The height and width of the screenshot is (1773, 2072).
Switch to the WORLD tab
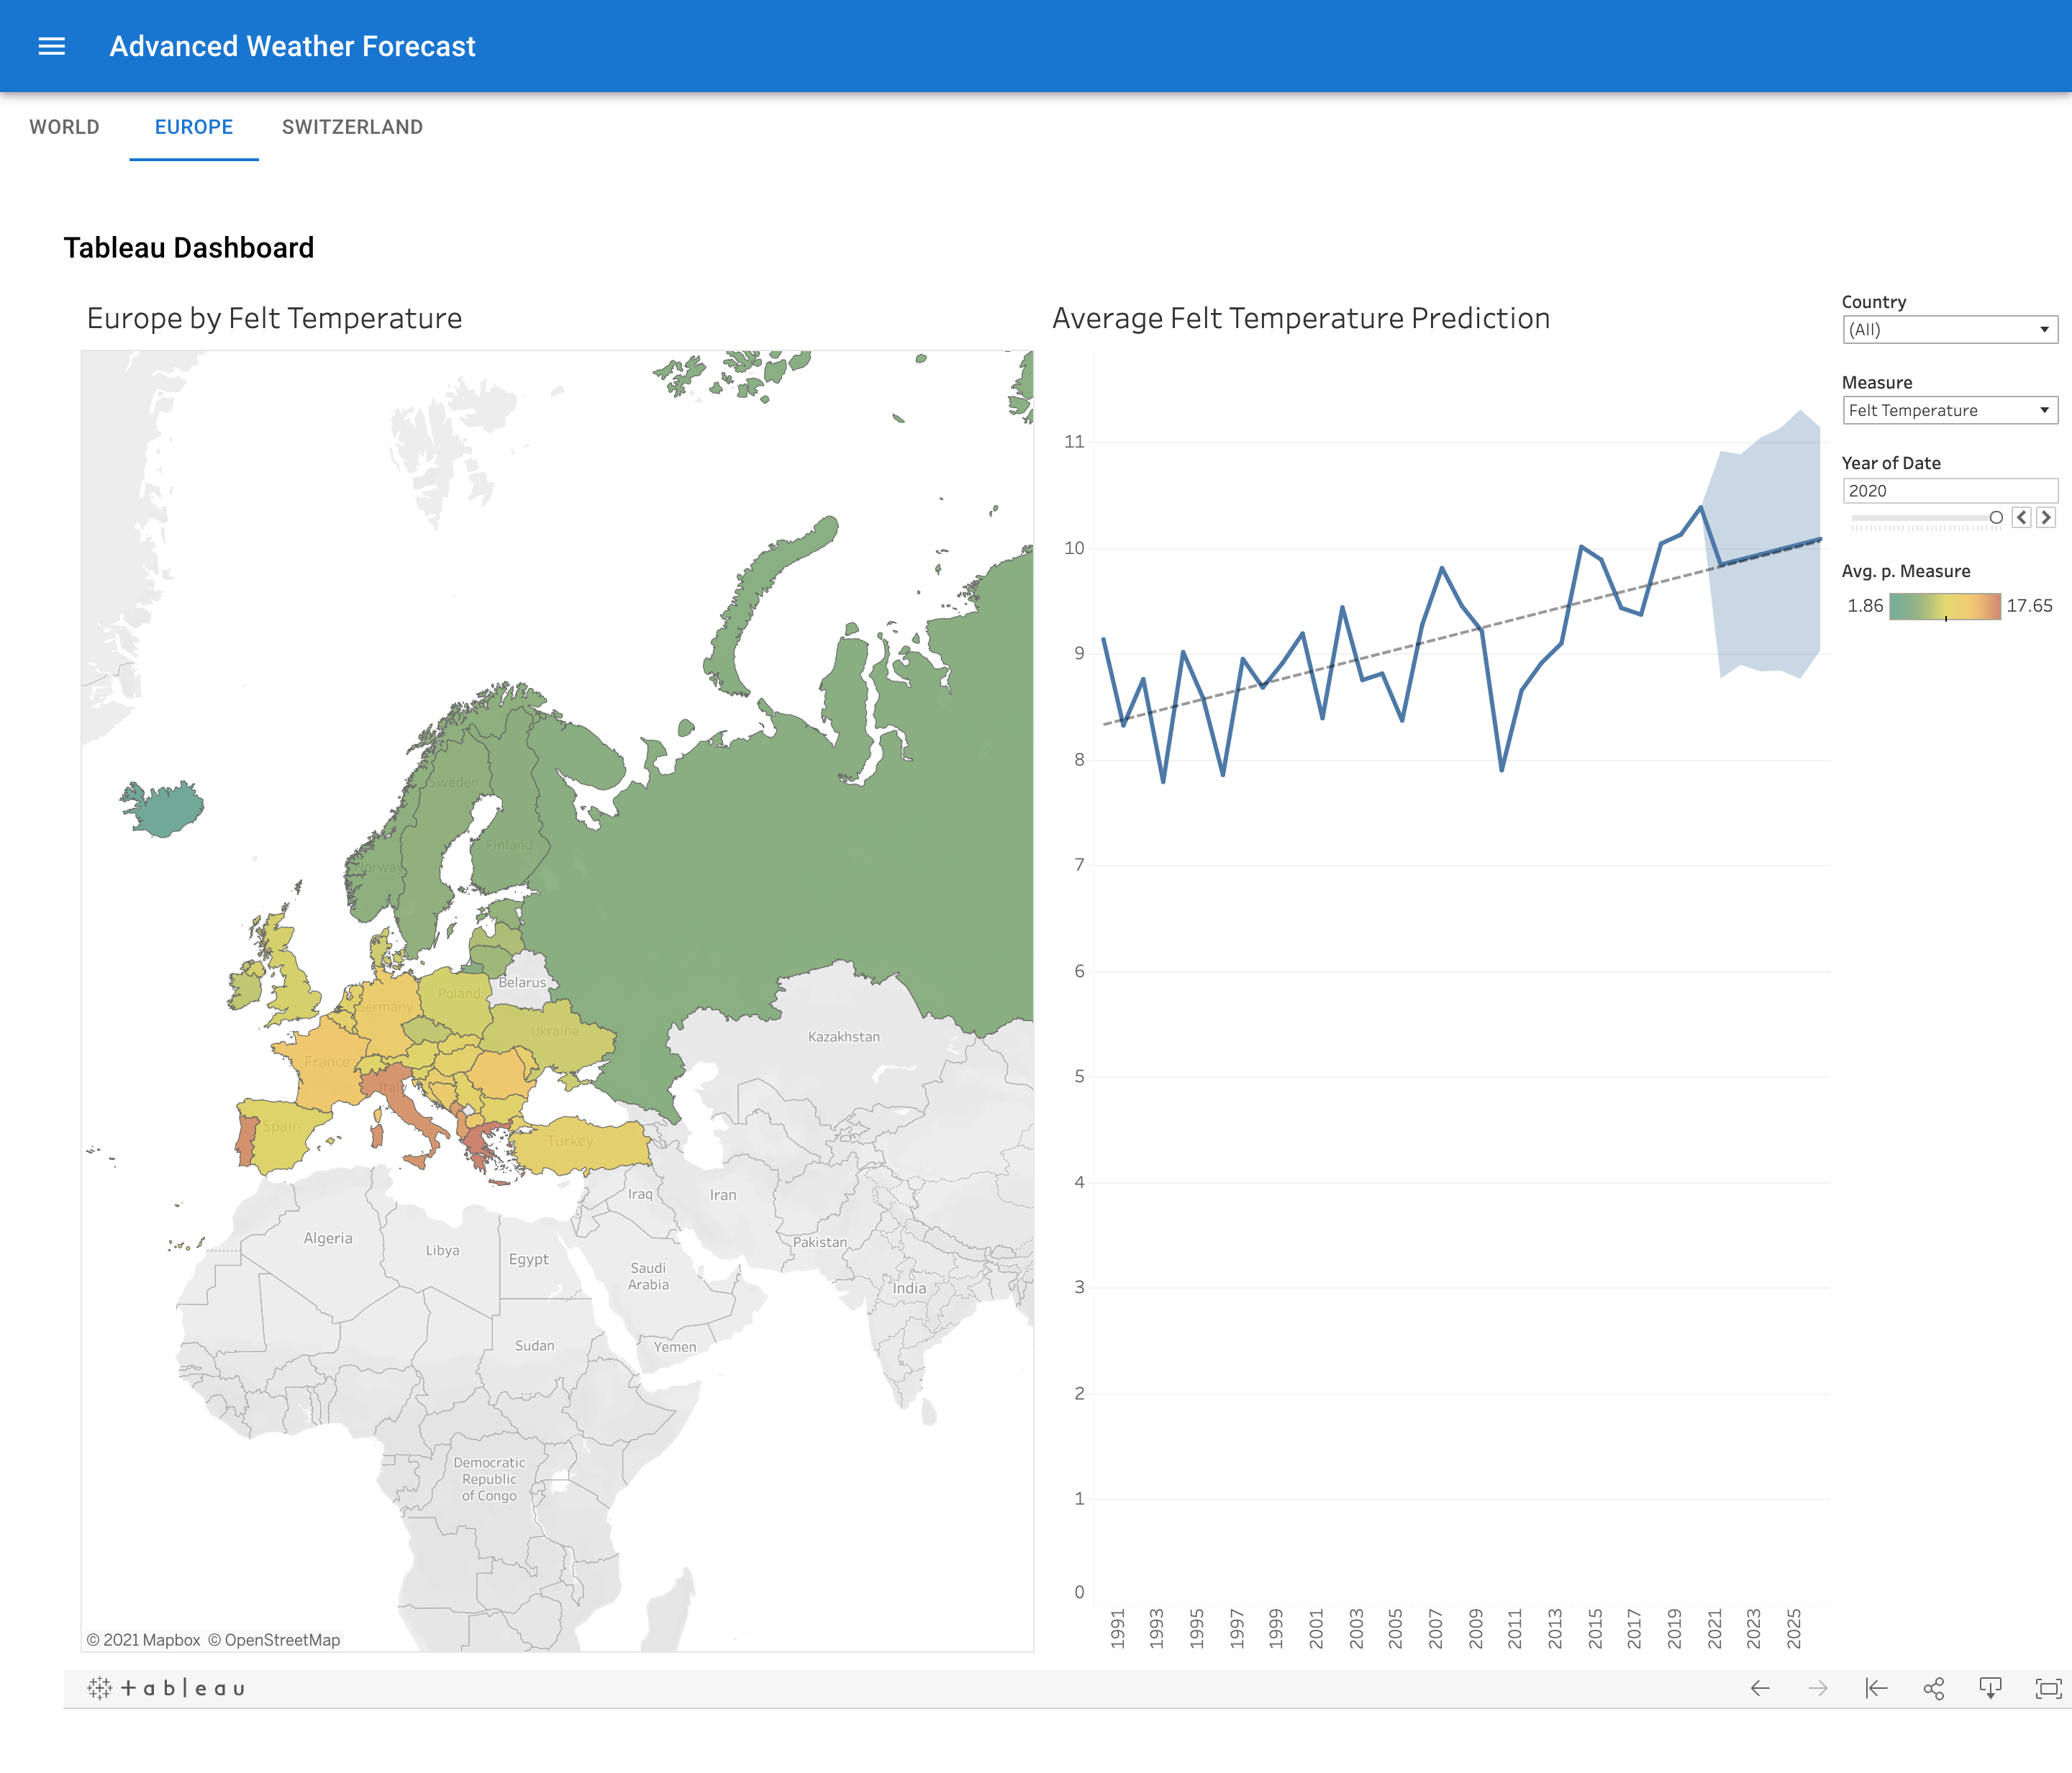64,127
